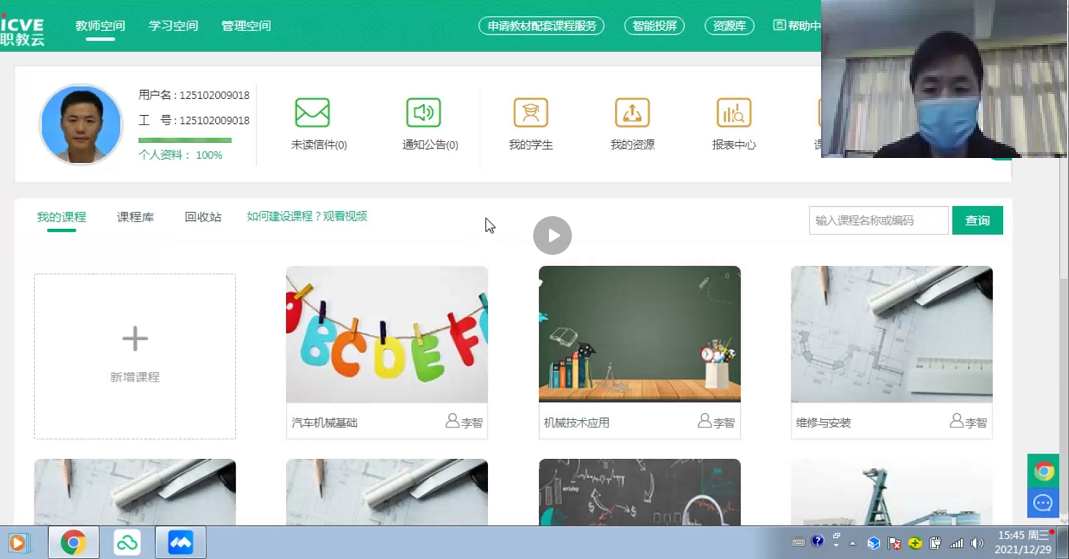The height and width of the screenshot is (559, 1069).
Task: Click the 新增课程 add course card
Action: [135, 356]
